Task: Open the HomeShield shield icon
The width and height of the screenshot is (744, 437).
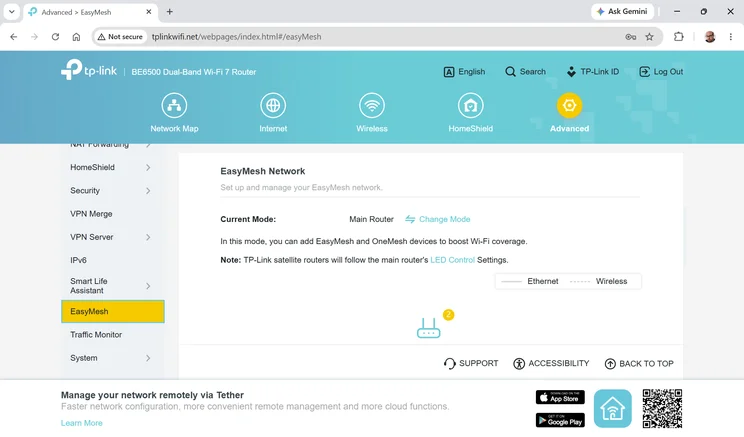Action: pyautogui.click(x=470, y=105)
